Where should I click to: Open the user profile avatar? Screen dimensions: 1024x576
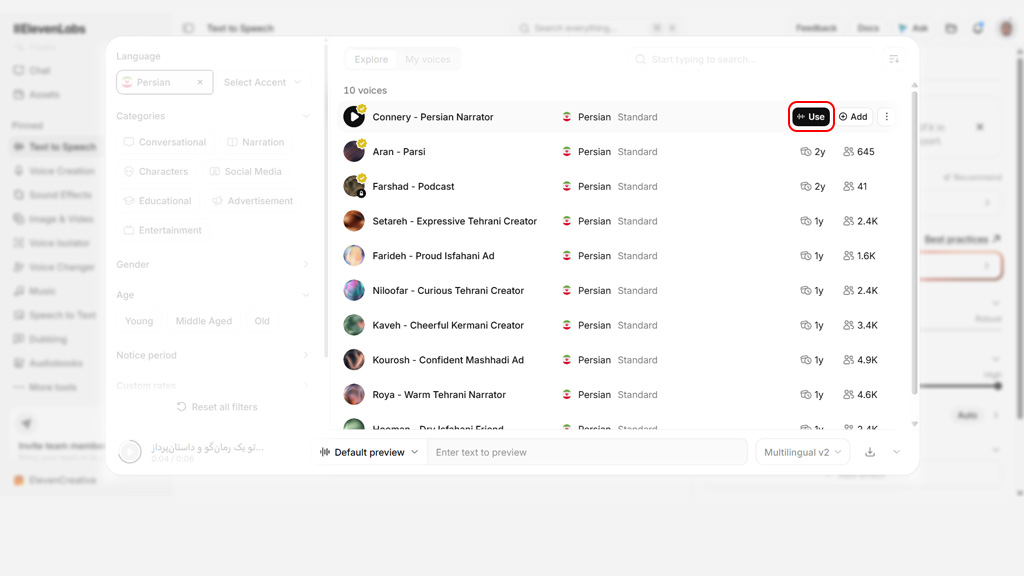(1006, 28)
